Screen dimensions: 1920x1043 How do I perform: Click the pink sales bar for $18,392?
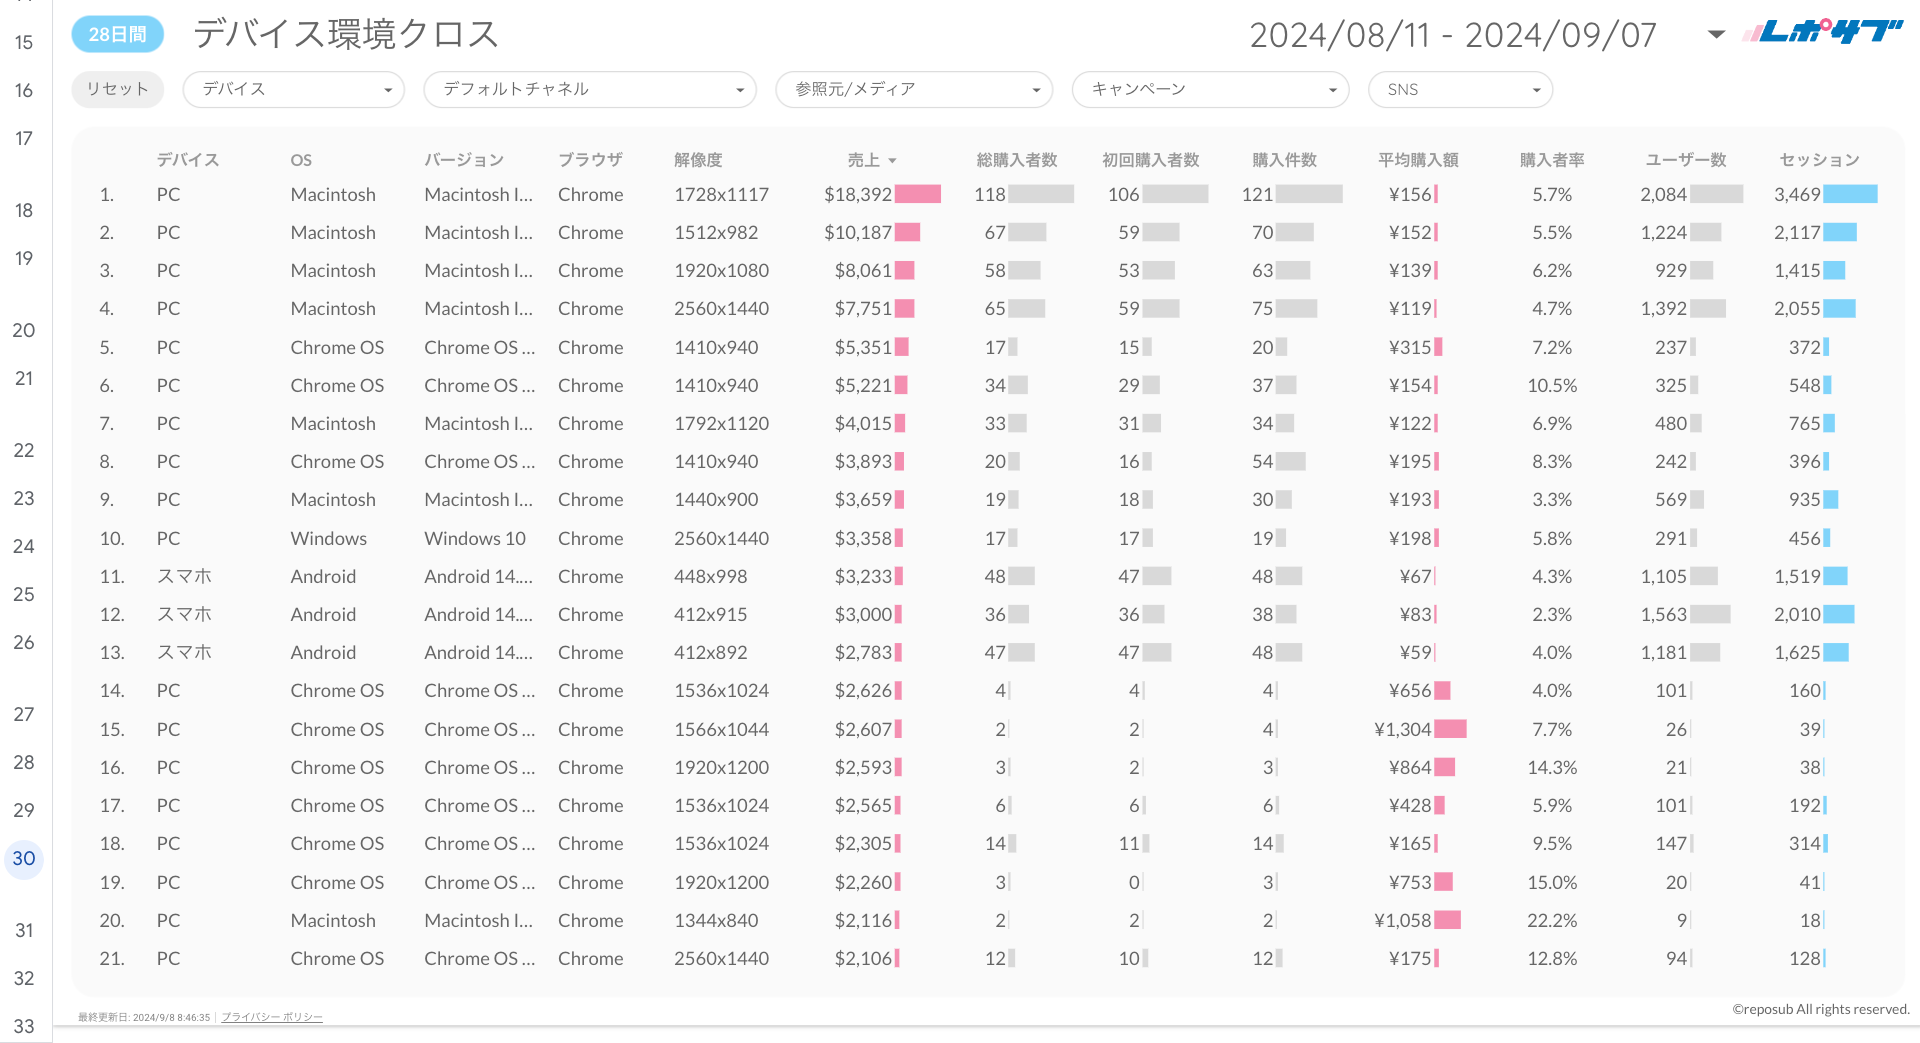pyautogui.click(x=917, y=195)
